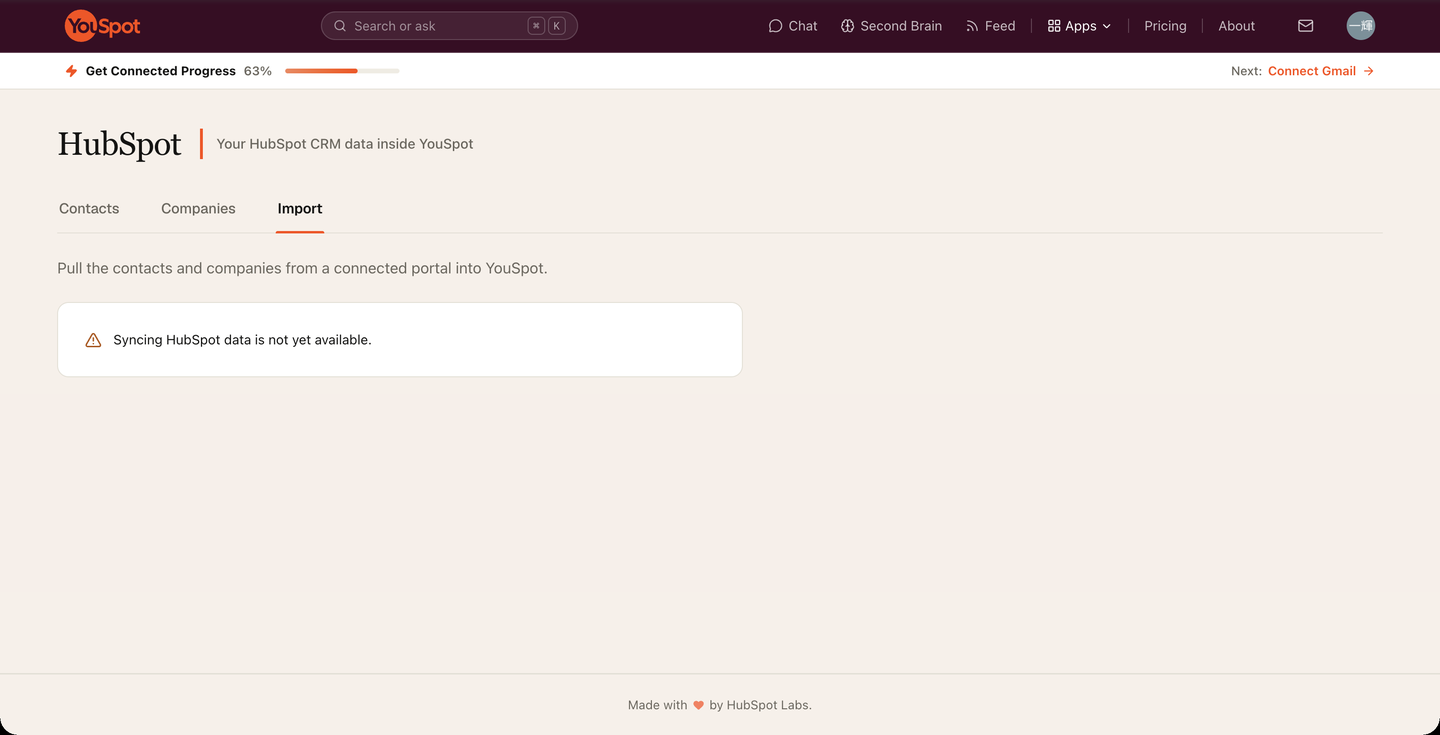Click the HubSpot page heading
This screenshot has height=735, width=1440.
[119, 144]
